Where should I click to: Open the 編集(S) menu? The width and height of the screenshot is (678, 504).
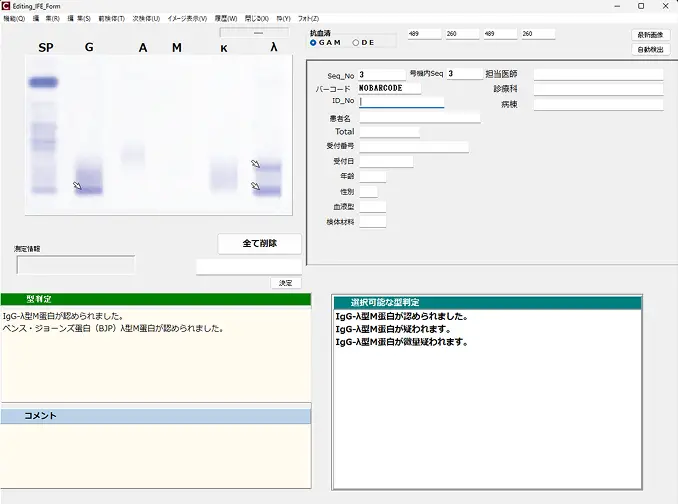pos(79,19)
